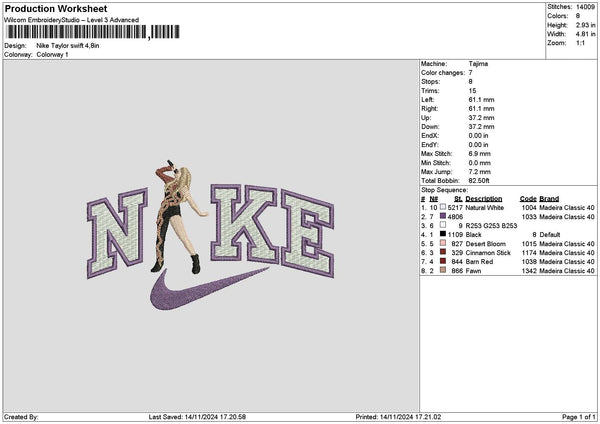This screenshot has width=600, height=424.
Task: Select the Barn Red description text
Action: [479, 262]
